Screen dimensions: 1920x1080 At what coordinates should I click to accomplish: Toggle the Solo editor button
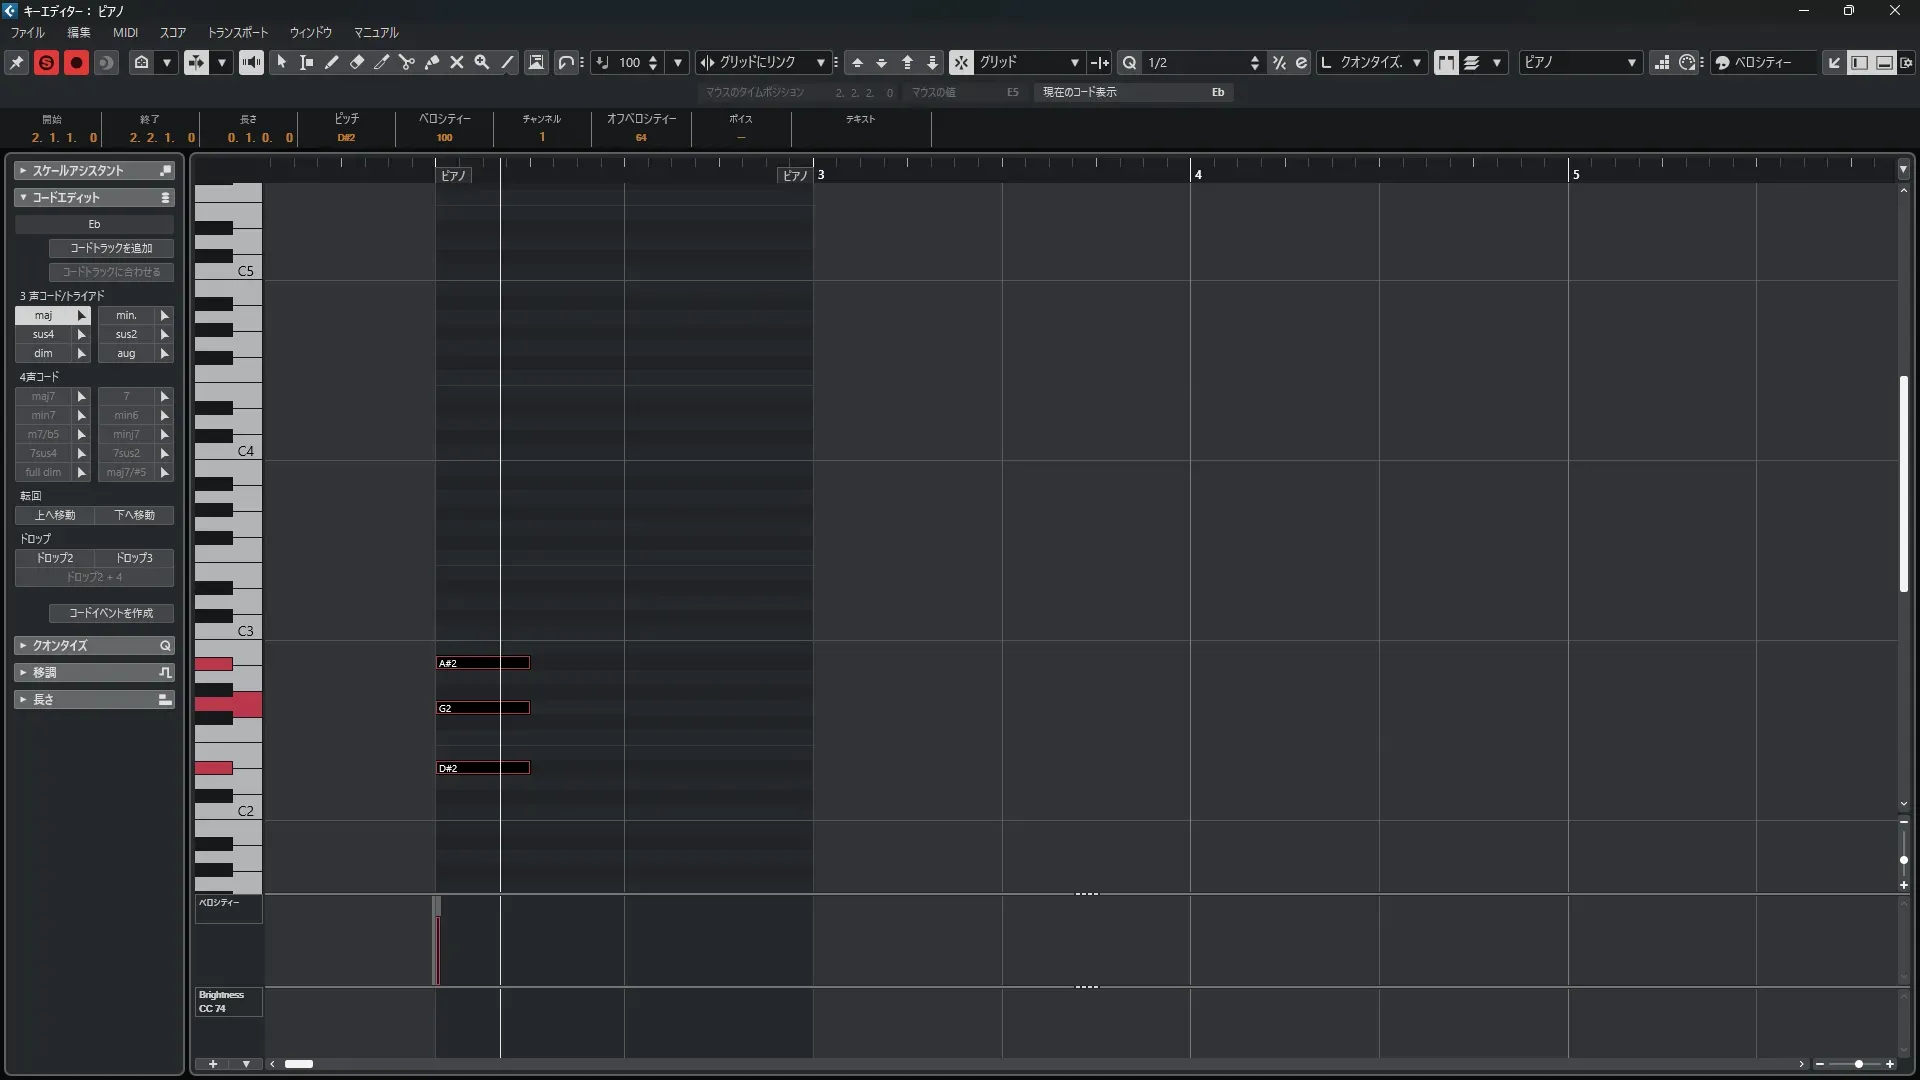coord(46,62)
